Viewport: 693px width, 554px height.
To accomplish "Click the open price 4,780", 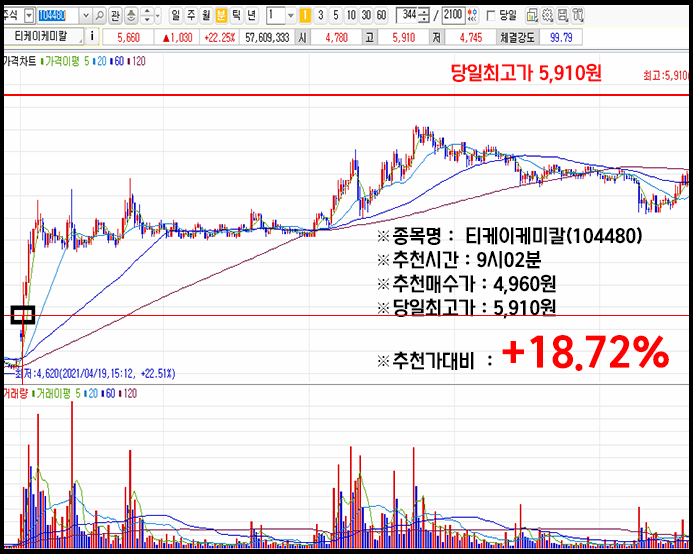I will 337,38.
